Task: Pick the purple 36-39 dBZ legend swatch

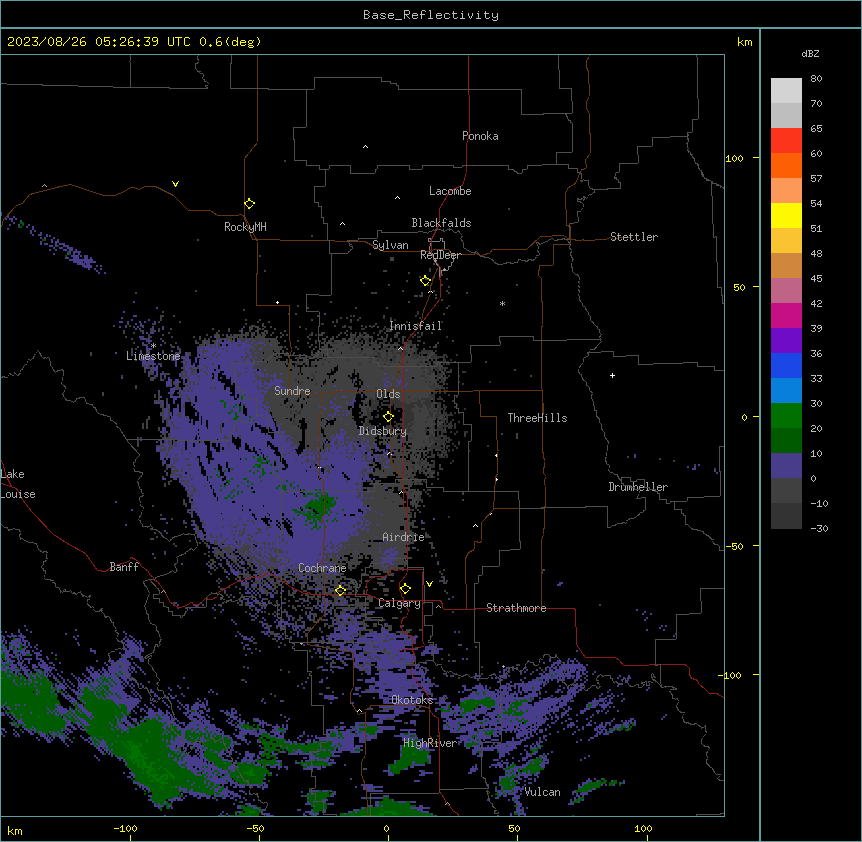Action: 786,341
